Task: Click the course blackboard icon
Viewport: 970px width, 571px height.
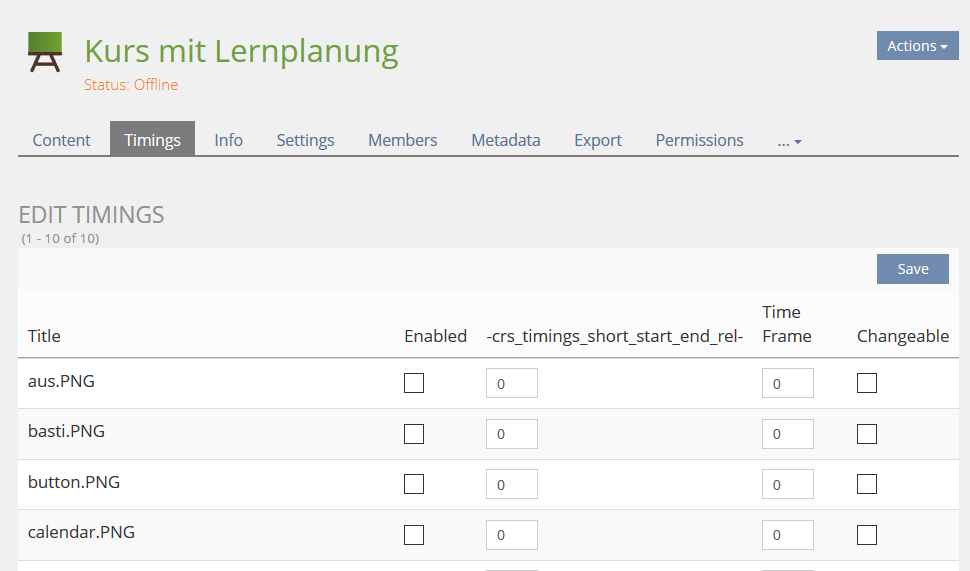Action: pos(44,52)
